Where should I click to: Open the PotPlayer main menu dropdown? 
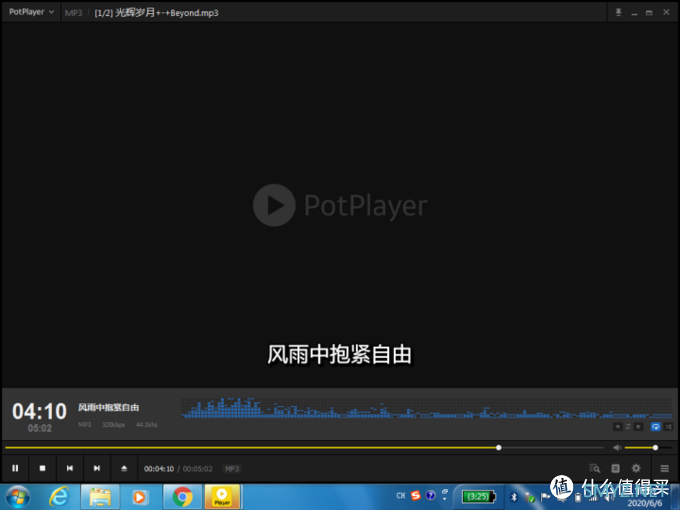pyautogui.click(x=31, y=12)
